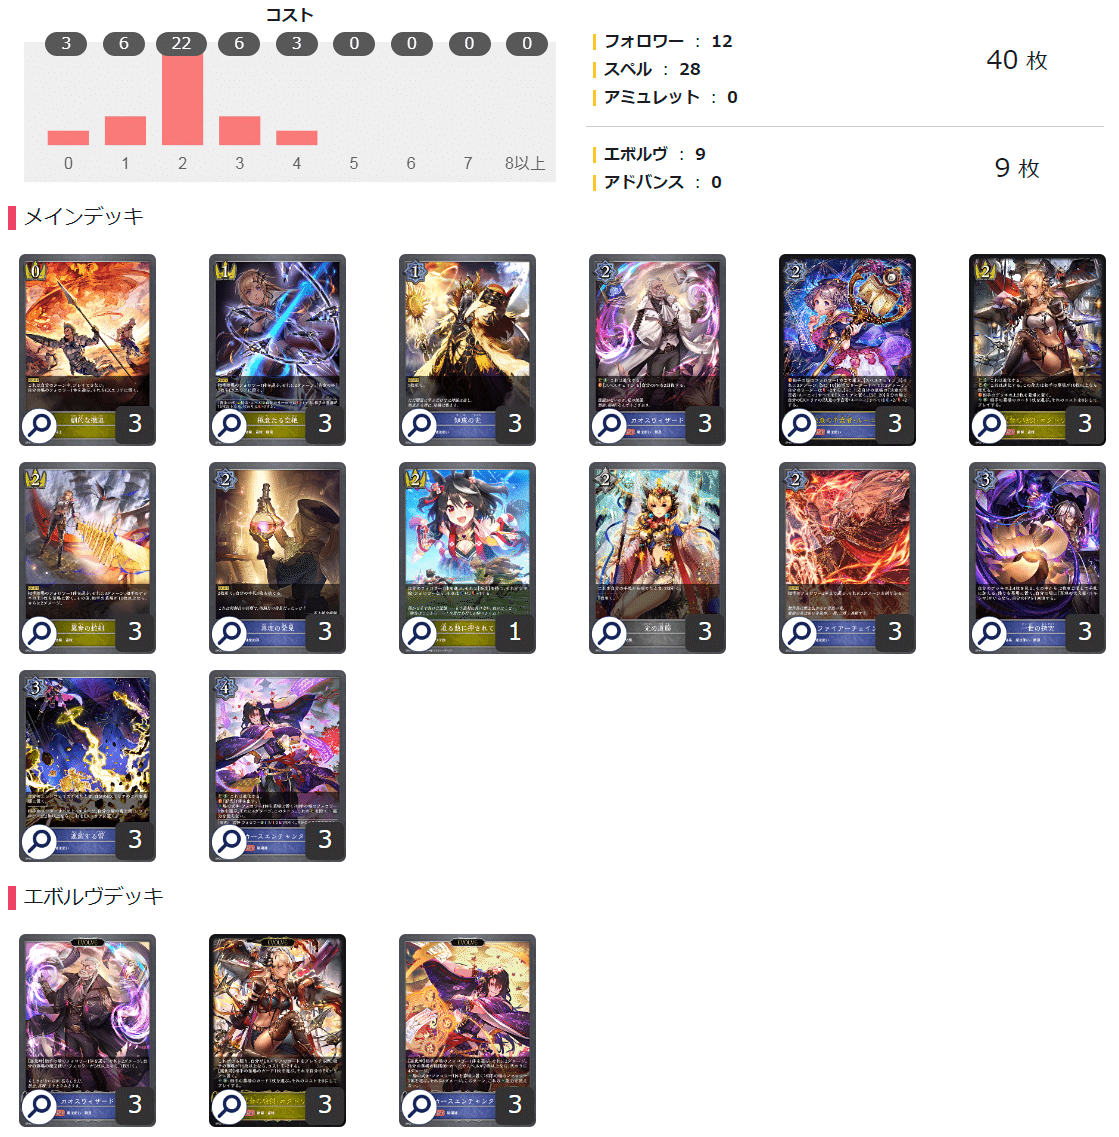Viewport: 1119px width, 1137px height.
Task: Select the cost-2 golden armored goddess card
Action: click(x=657, y=558)
